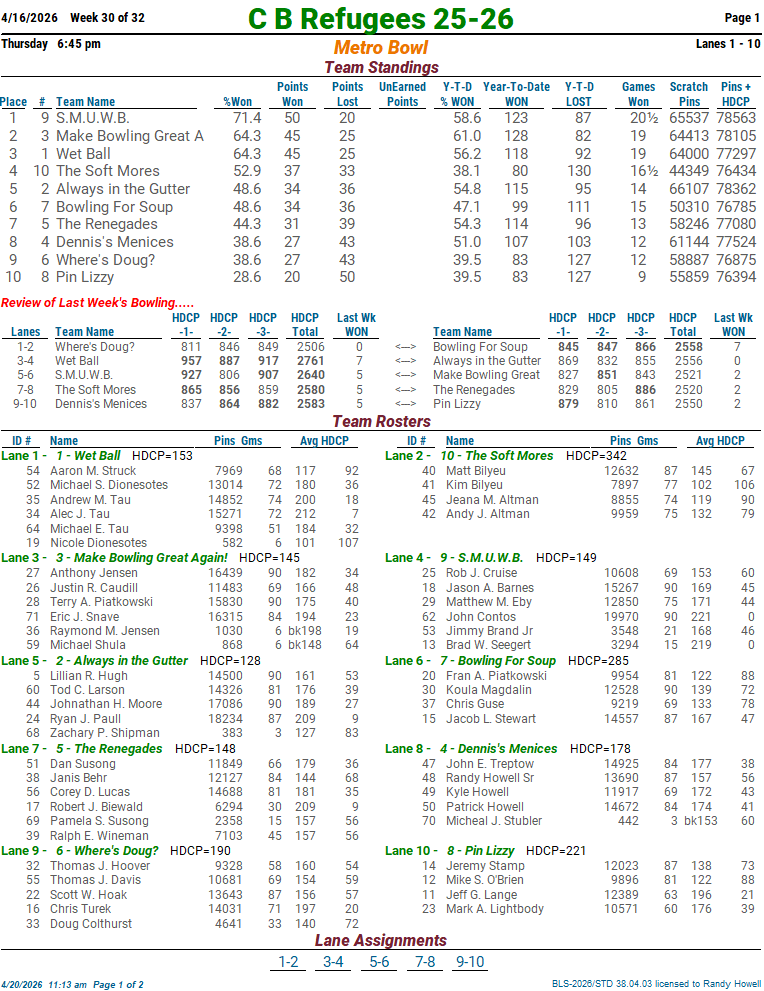
Task: Open the 9-10 lane assignment link
Action: coord(470,961)
